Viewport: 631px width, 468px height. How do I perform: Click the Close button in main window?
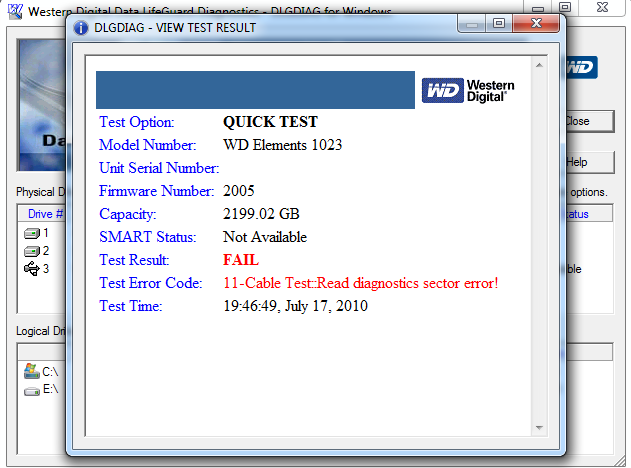point(590,121)
